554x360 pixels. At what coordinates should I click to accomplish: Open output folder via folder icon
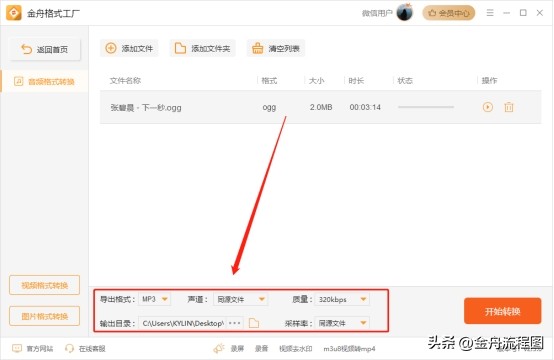[254, 323]
